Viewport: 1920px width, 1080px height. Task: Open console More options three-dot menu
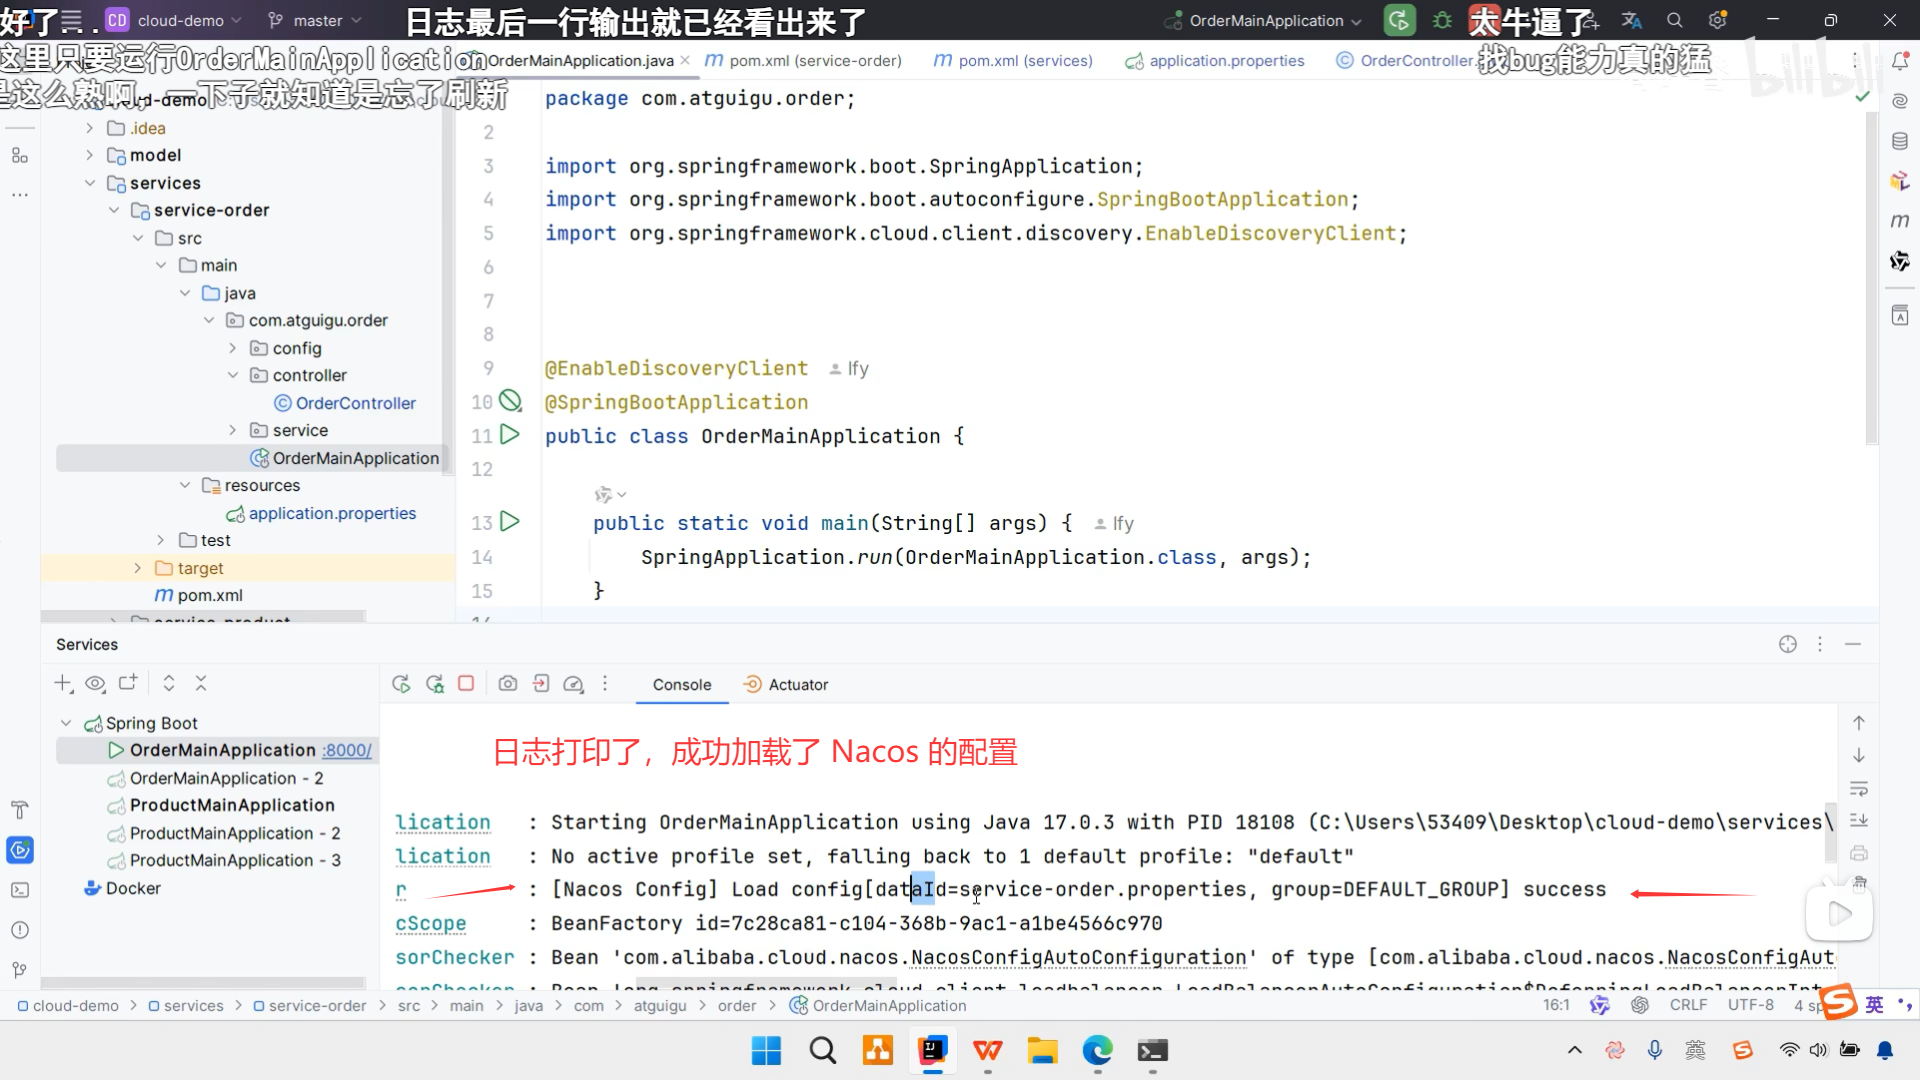(605, 684)
